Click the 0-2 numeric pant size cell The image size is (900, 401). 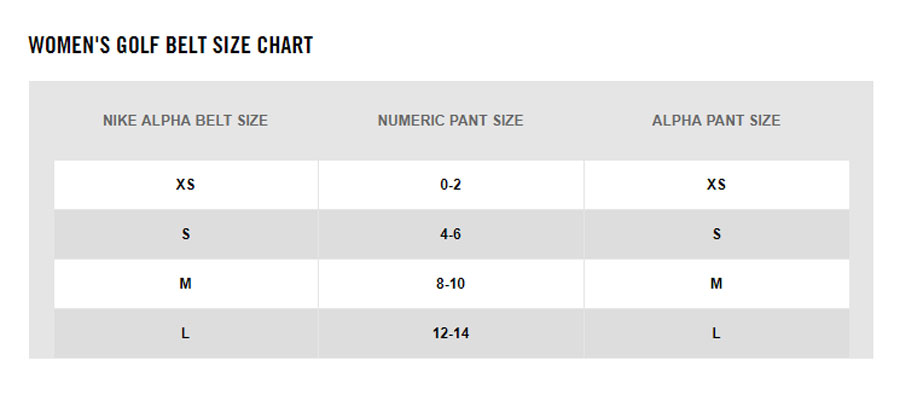450,185
